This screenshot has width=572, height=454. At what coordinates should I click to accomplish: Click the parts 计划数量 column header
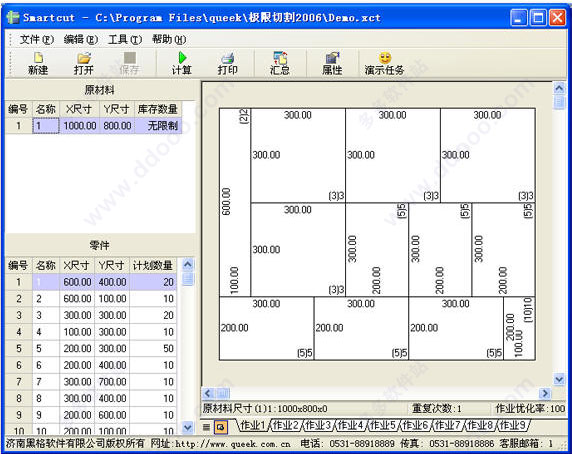click(153, 265)
